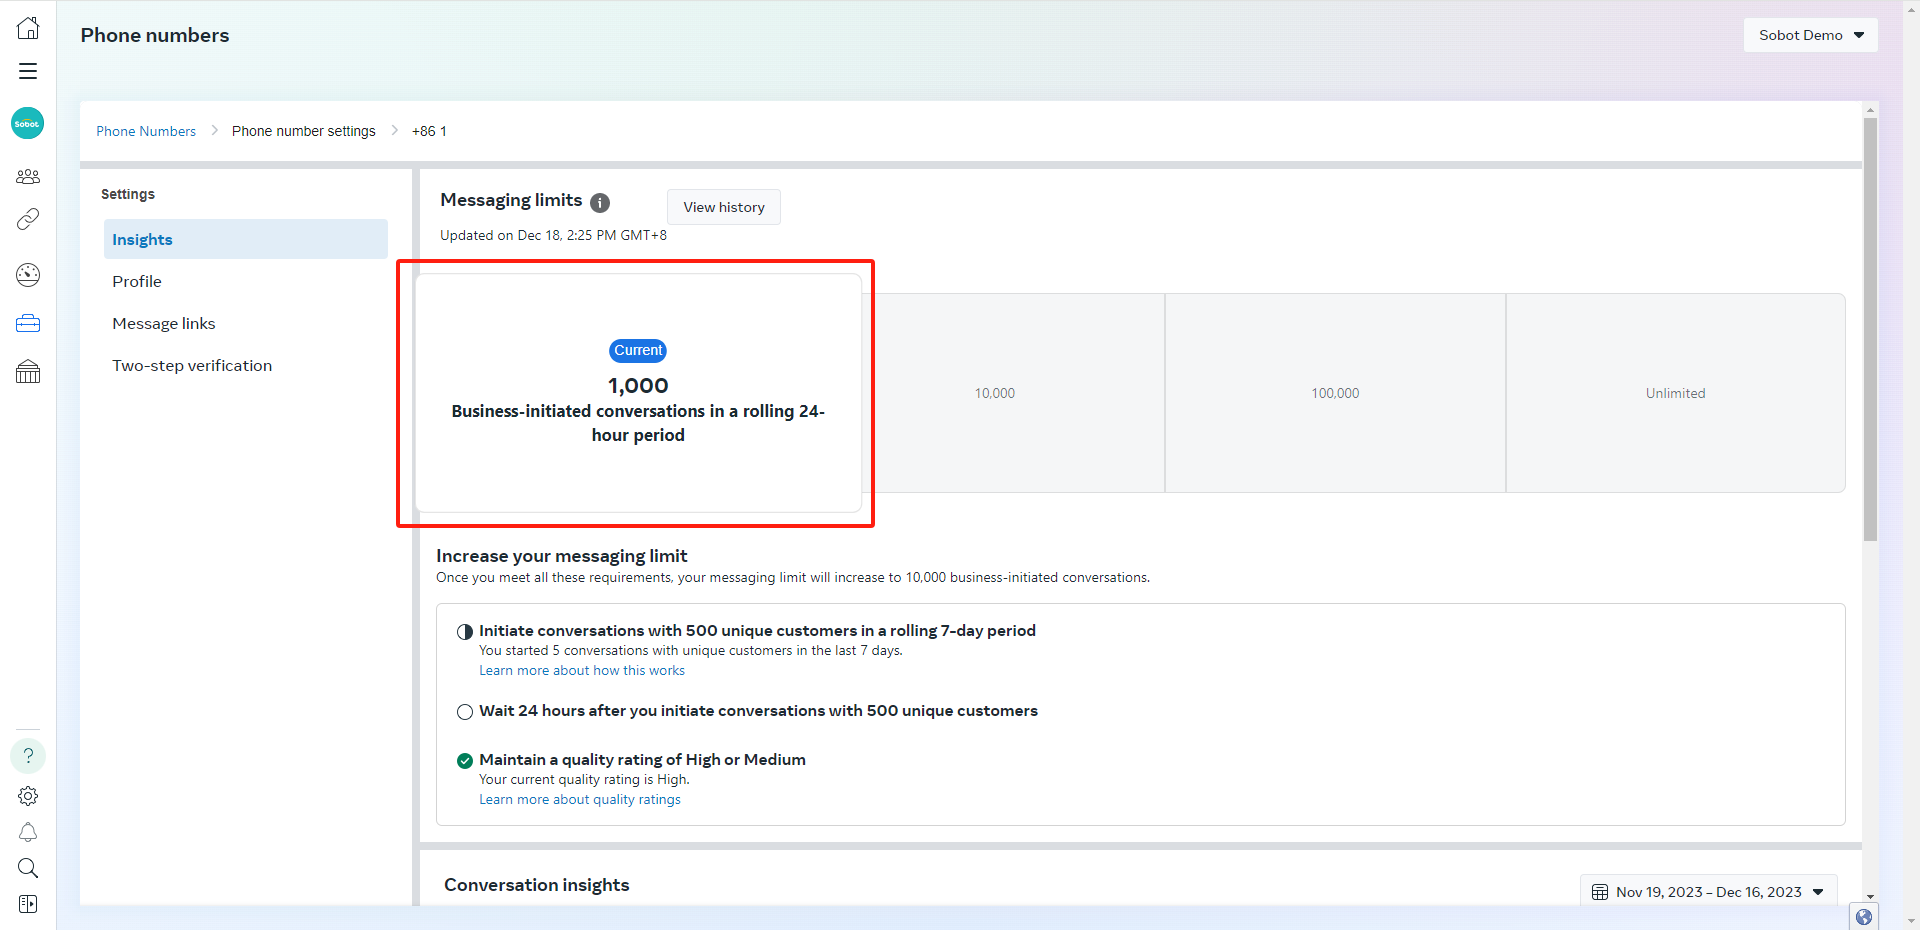Open the link chain sidebar icon
Screen dimensions: 1920x930
[x=28, y=219]
